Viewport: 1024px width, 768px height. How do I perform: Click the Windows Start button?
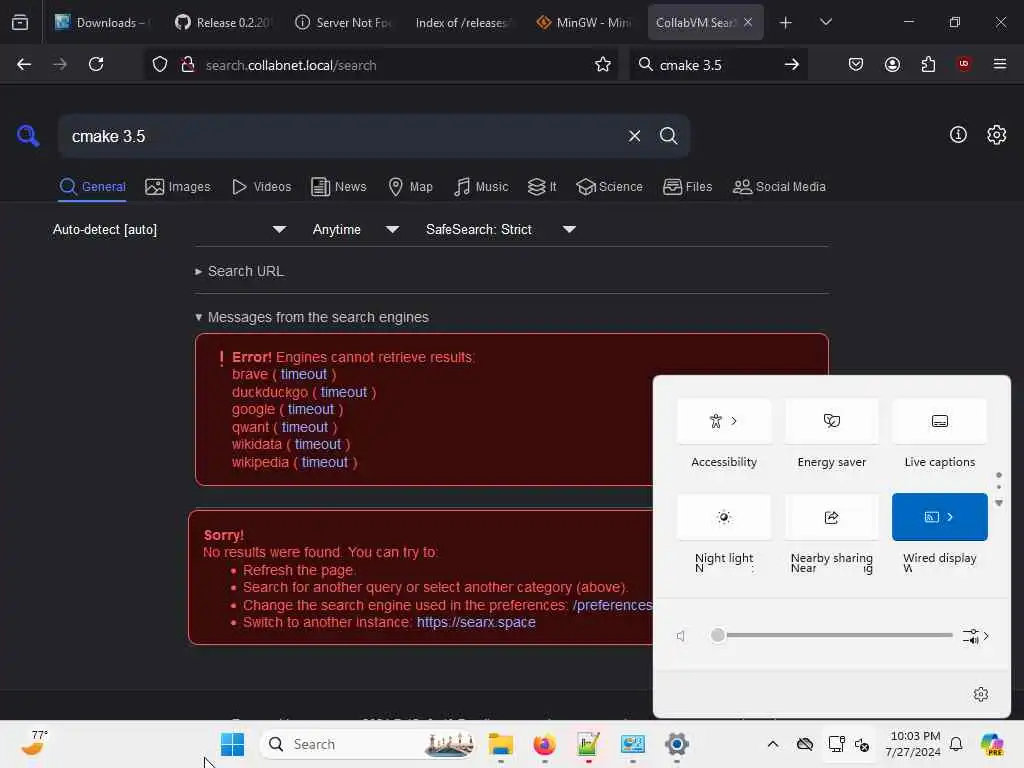[232, 744]
